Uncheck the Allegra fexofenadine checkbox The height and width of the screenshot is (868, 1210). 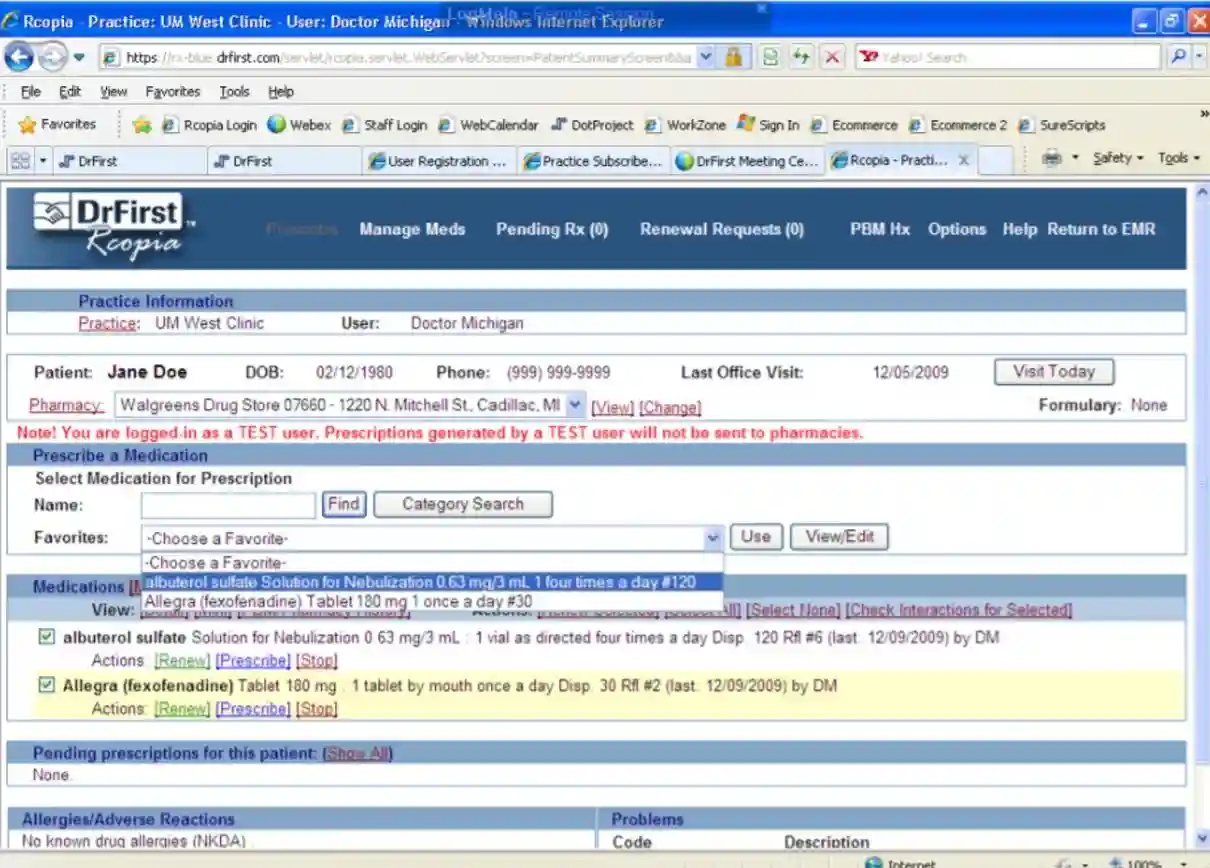point(46,686)
